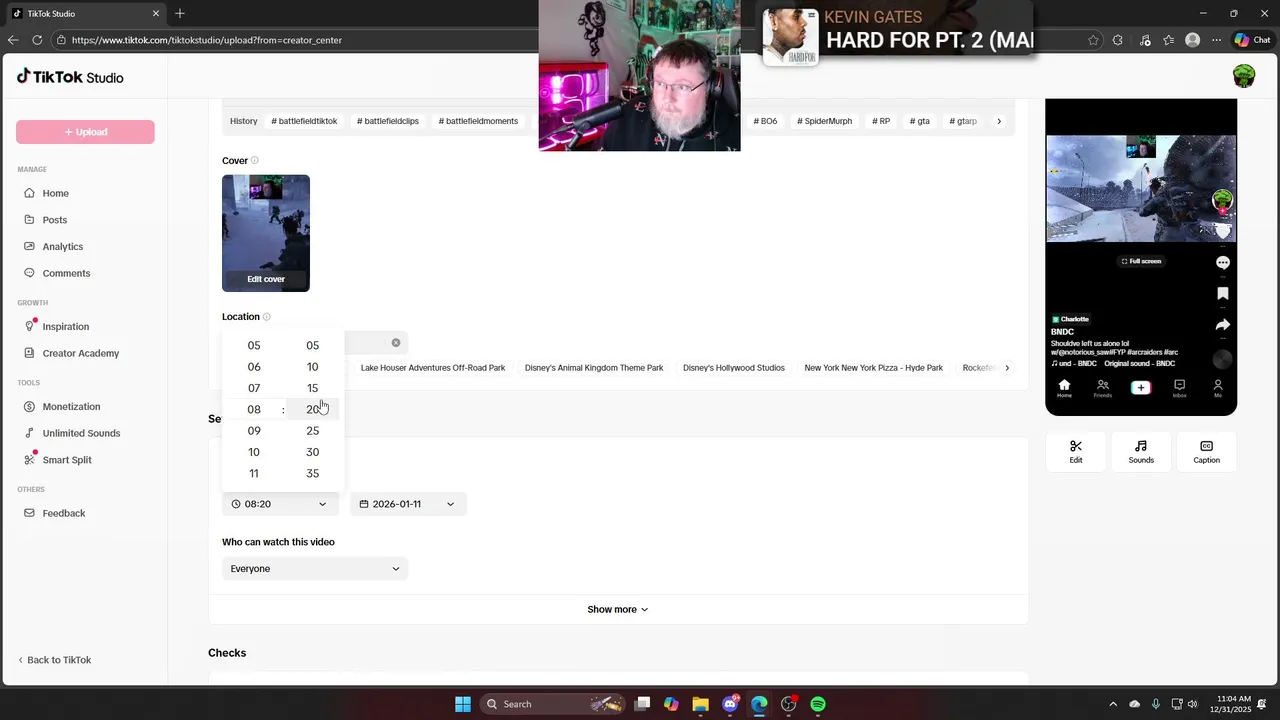Viewport: 1280px width, 720px height.
Task: Add hashtag # SpiderMurph
Action: click(825, 121)
